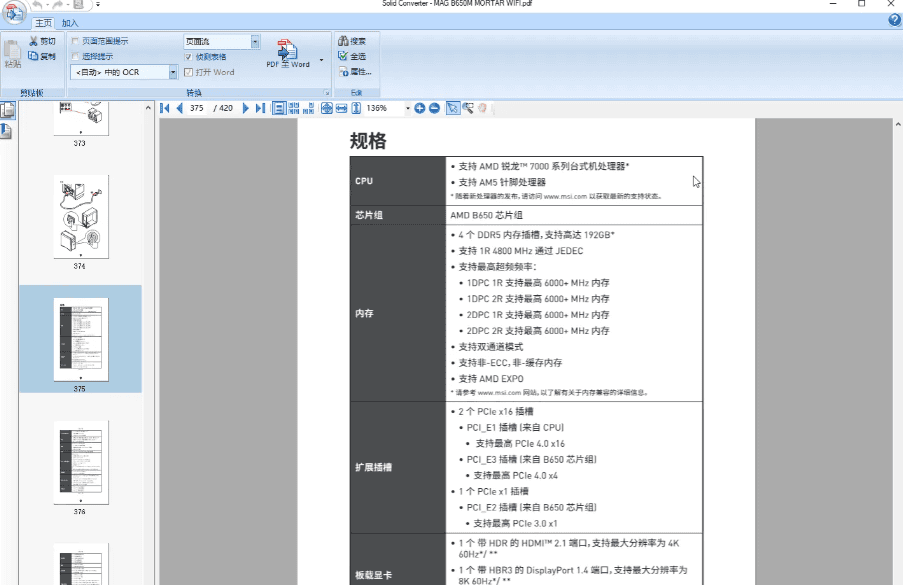Switch to the 加入 ribbon tab
Viewport: 903px width, 585px height.
point(70,22)
